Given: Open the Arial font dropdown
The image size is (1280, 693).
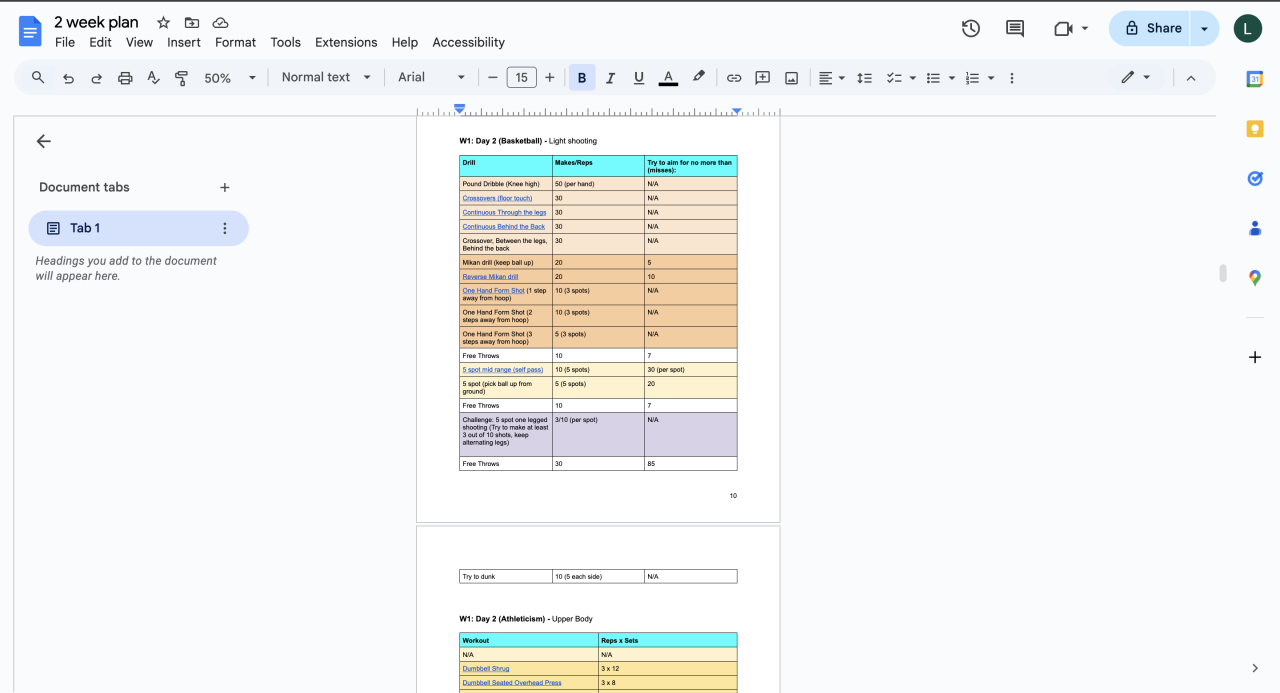Looking at the screenshot, I should coord(431,78).
